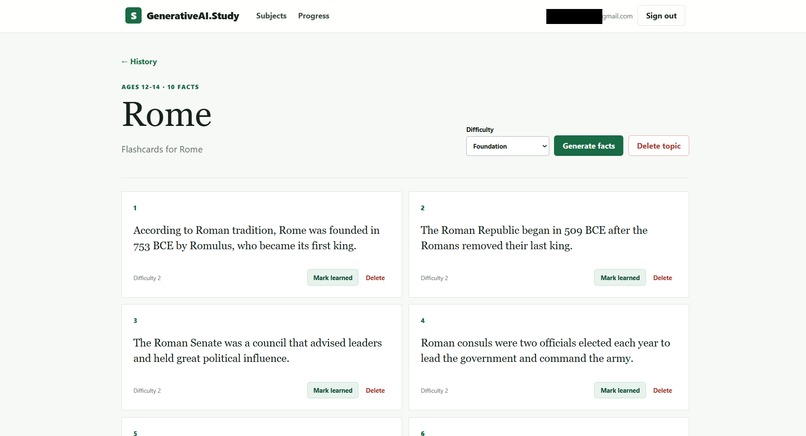Select the Roman Senate flashcard text

tap(258, 351)
